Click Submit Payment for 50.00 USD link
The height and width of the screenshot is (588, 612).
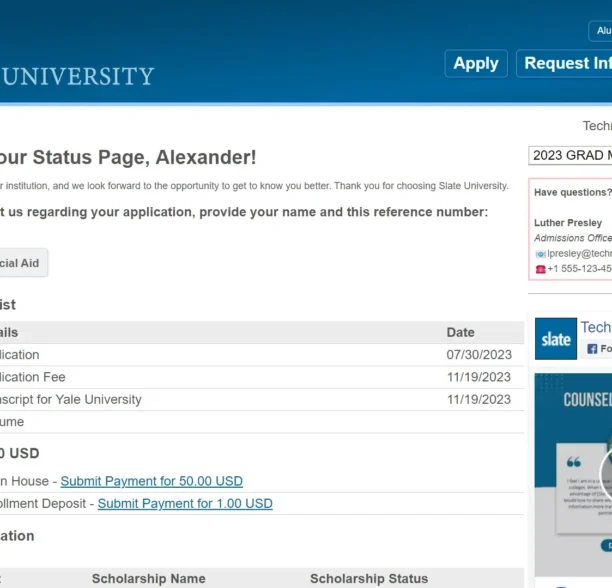coord(151,481)
